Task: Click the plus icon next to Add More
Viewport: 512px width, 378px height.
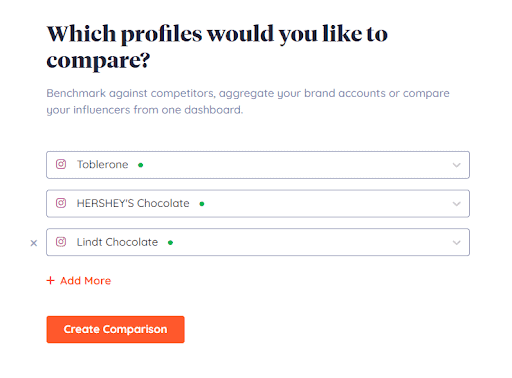Action: tap(50, 280)
